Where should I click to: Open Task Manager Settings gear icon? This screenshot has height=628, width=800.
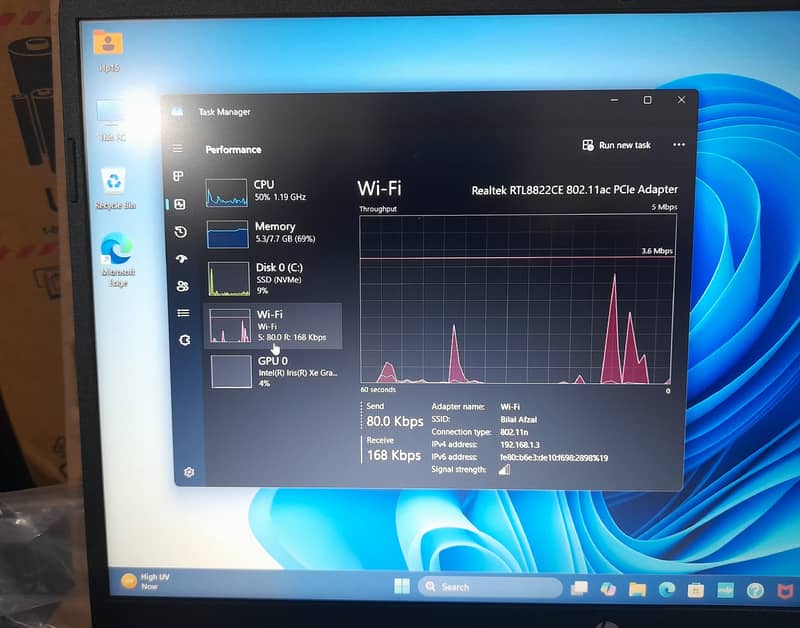click(189, 472)
